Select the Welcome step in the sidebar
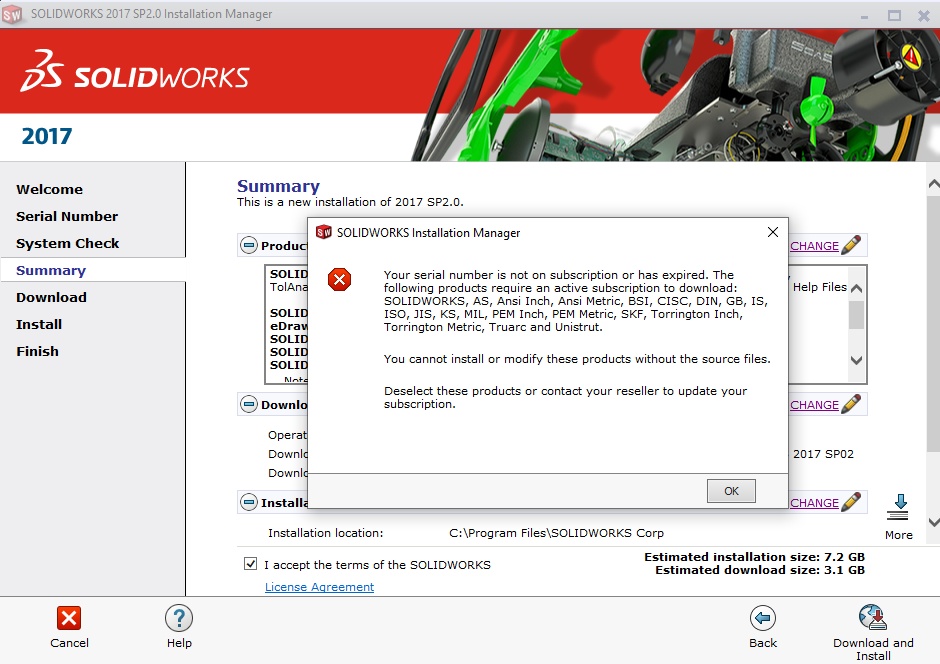The width and height of the screenshot is (940, 664). (x=50, y=189)
